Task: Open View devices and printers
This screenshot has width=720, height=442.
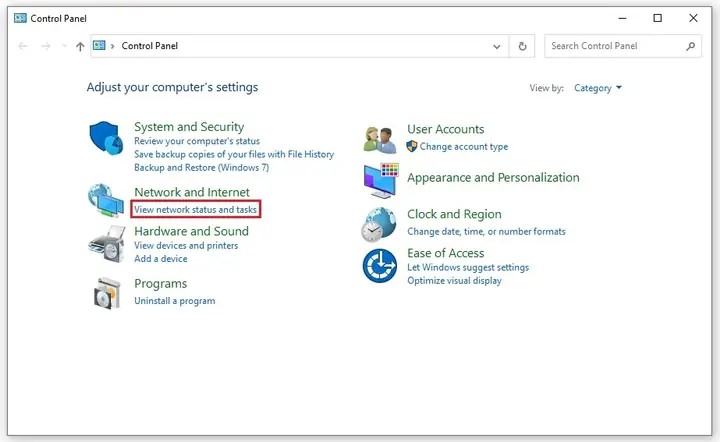Action: 186,246
